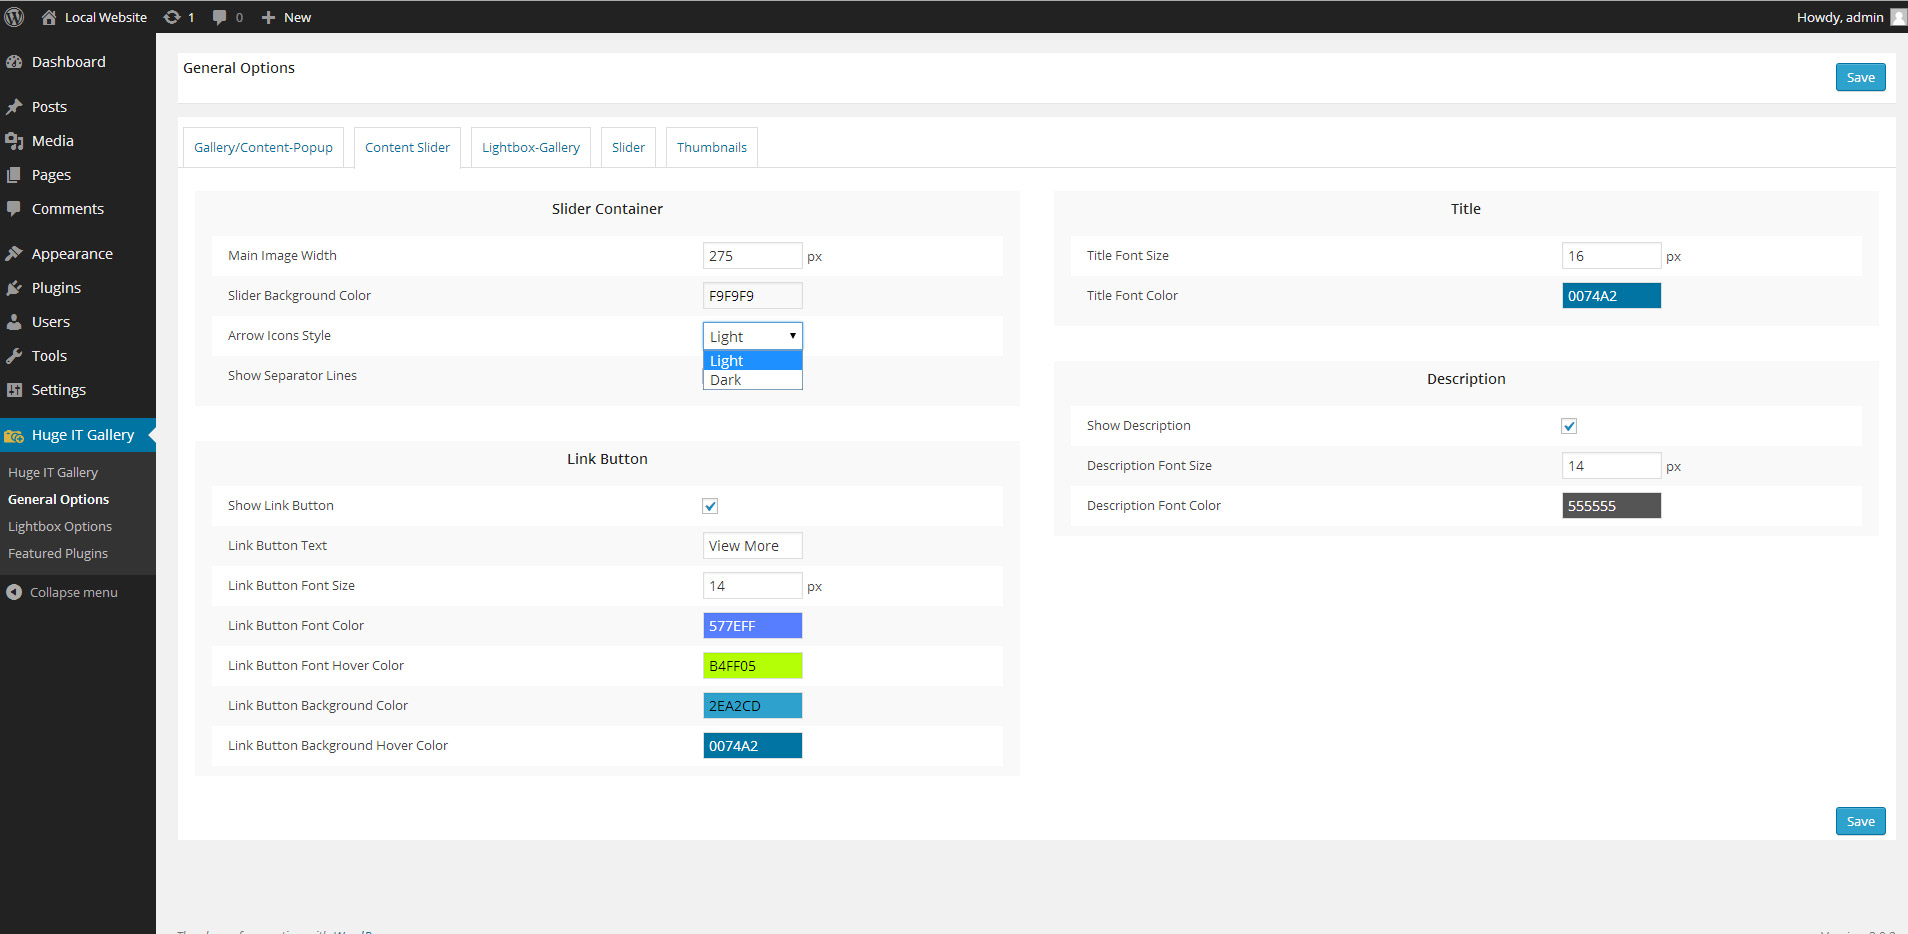Click the Show Separator Lines label
Image resolution: width=1908 pixels, height=934 pixels.
coord(292,376)
